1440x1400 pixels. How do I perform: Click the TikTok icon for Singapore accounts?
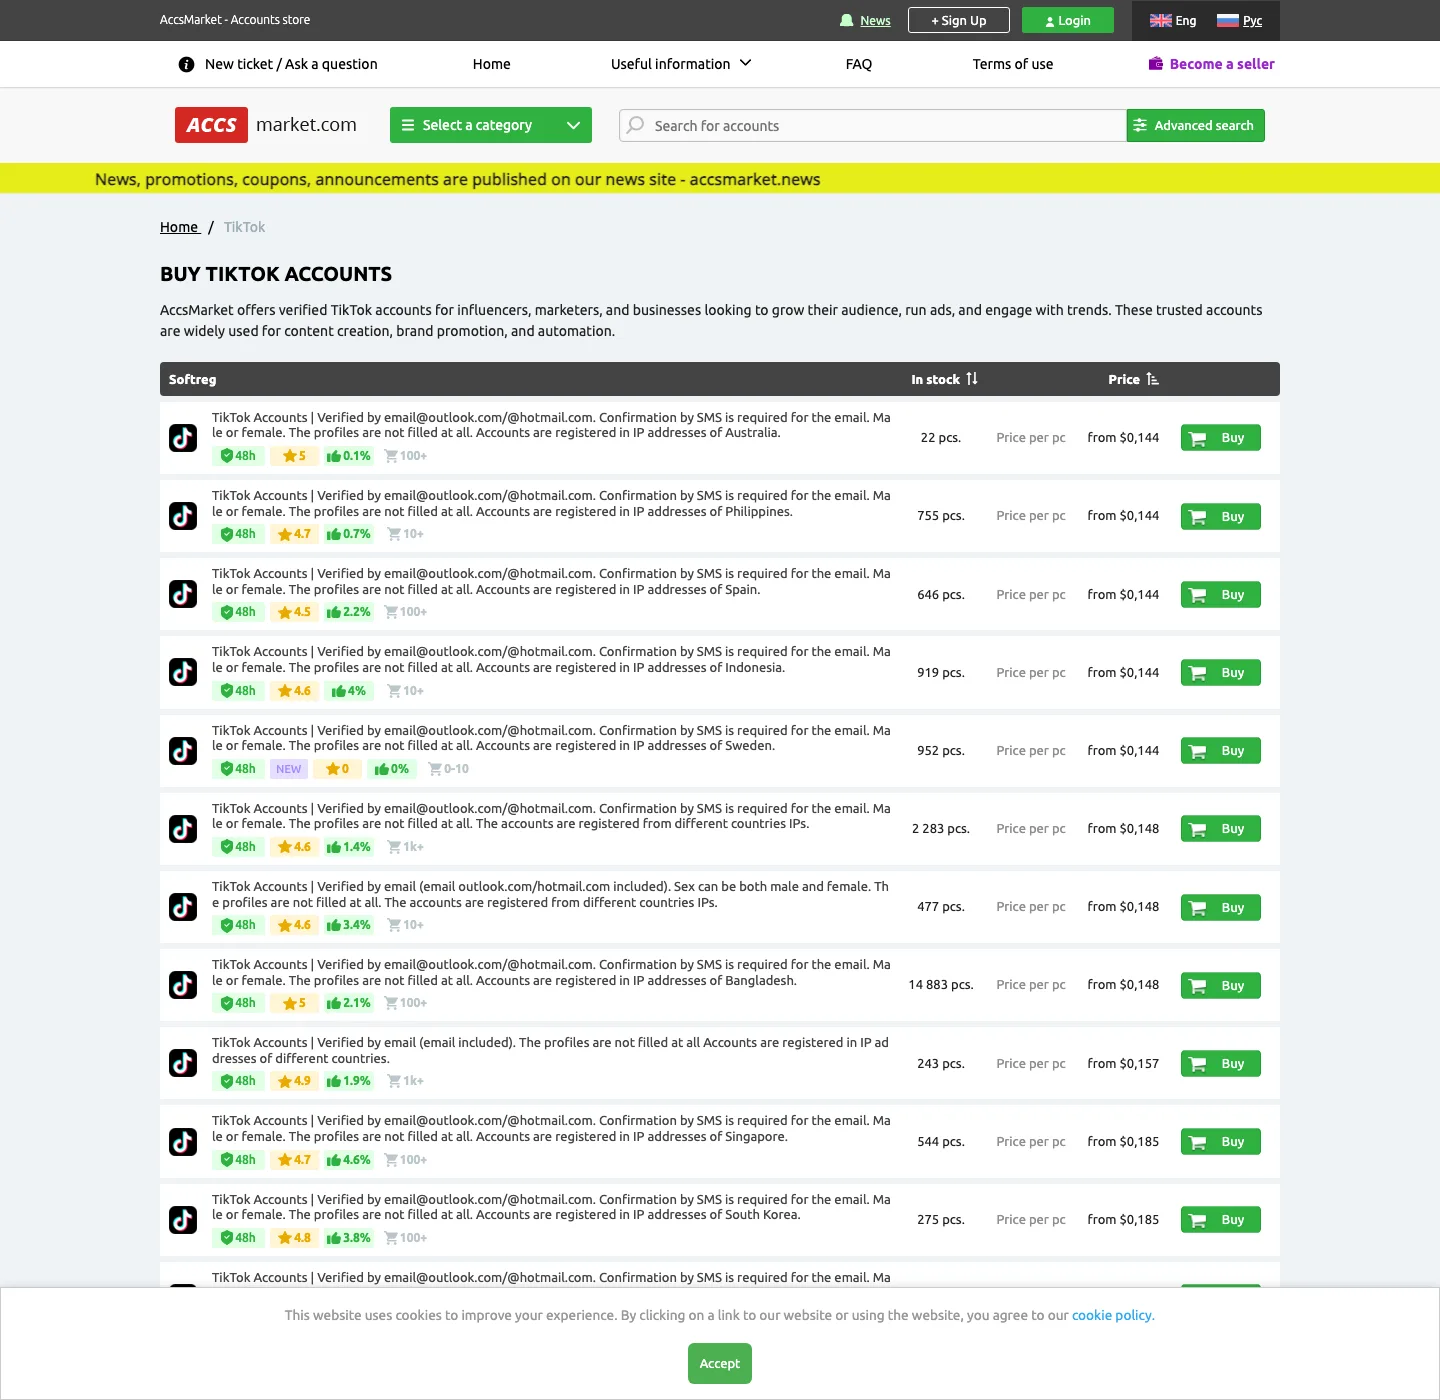click(x=183, y=1142)
